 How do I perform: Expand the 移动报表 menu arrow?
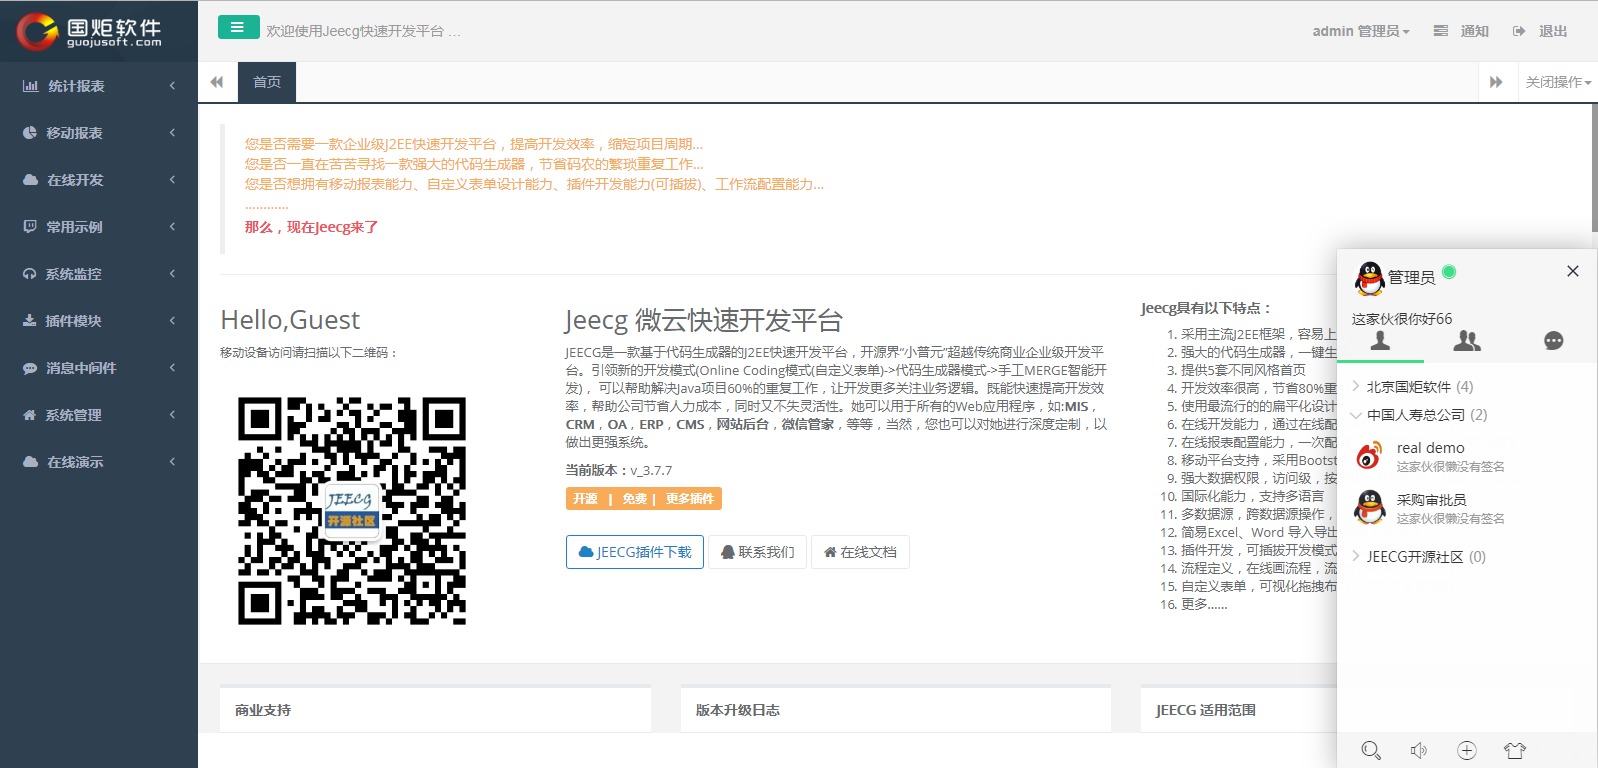tap(172, 133)
